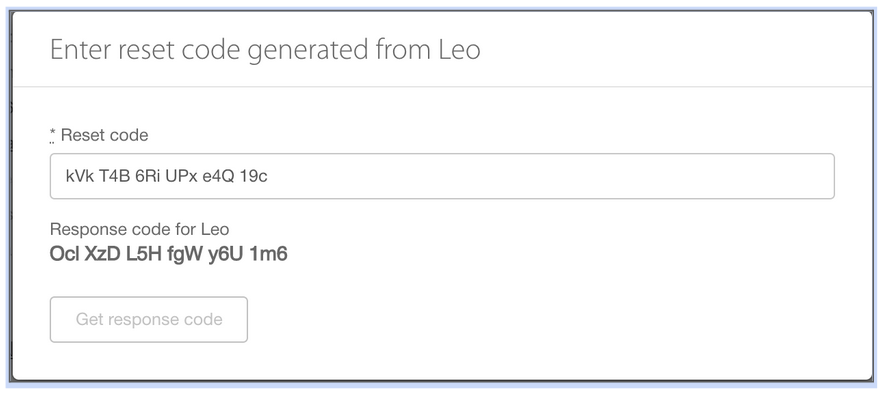Click the required asterisk beside Reset code
The height and width of the screenshot is (393, 881).
click(52, 134)
